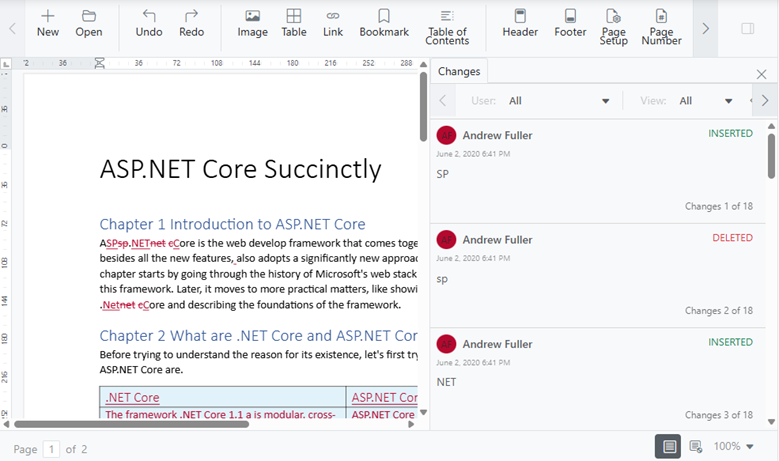The width and height of the screenshot is (779, 461).
Task: Click the current page number field
Action: point(51,449)
